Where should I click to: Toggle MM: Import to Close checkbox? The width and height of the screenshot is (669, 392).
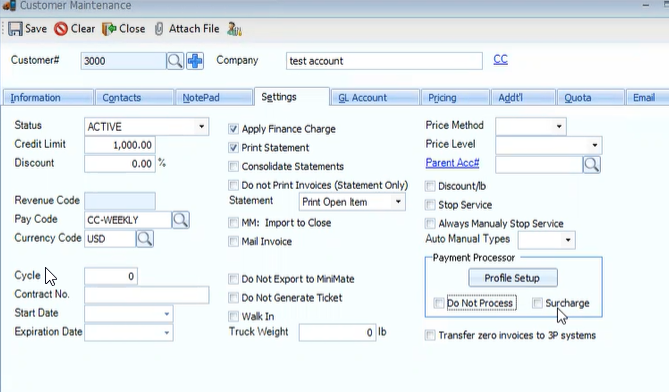coord(233,223)
